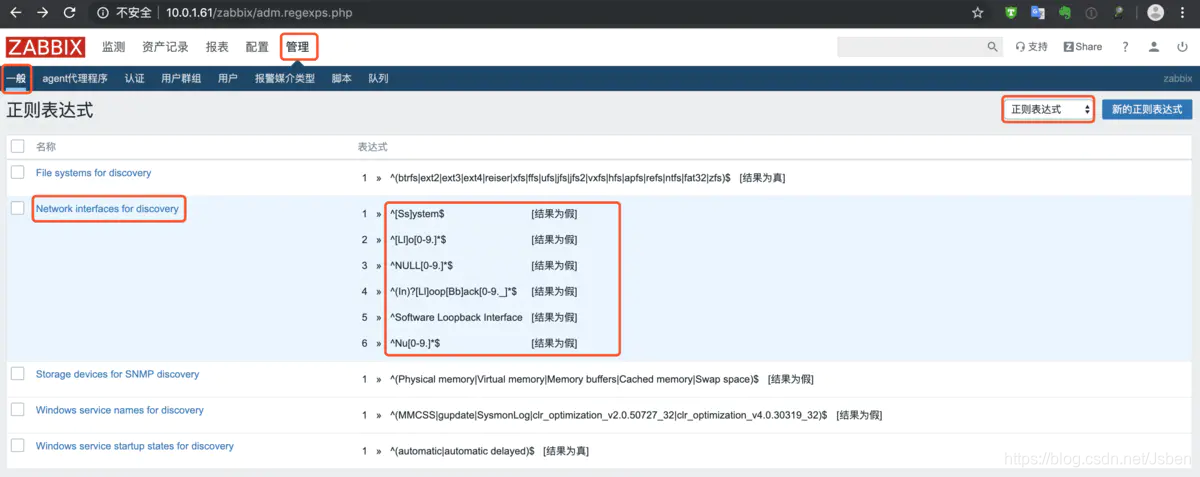
Task: Click the 名称 column header
Action: click(x=46, y=146)
